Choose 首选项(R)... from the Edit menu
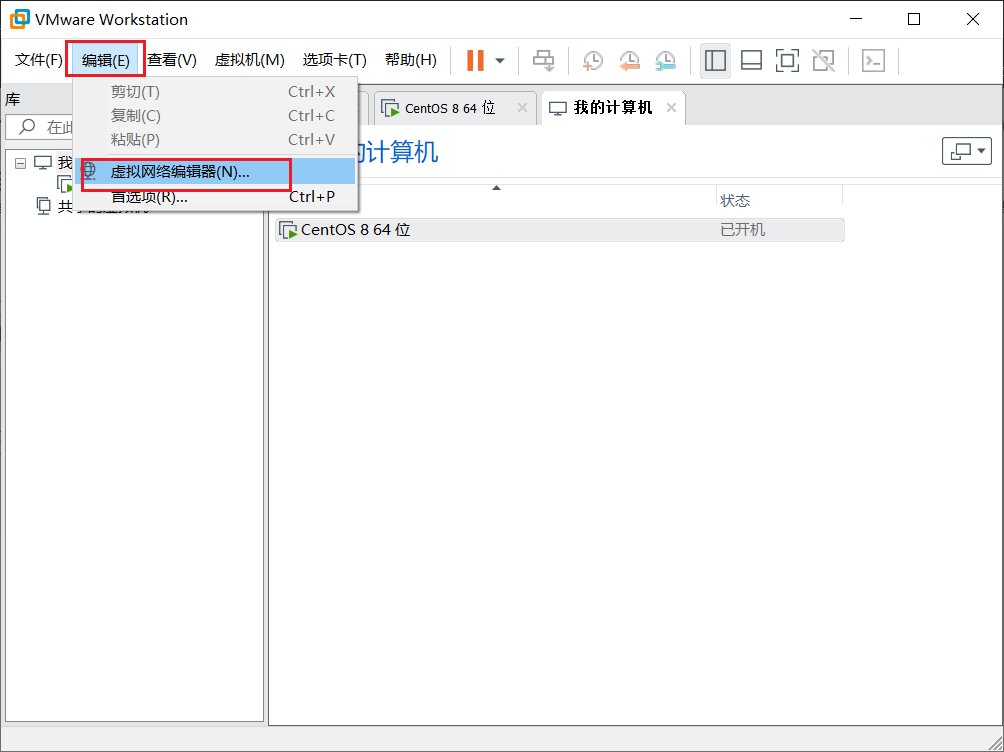The height and width of the screenshot is (752, 1004). [x=215, y=197]
